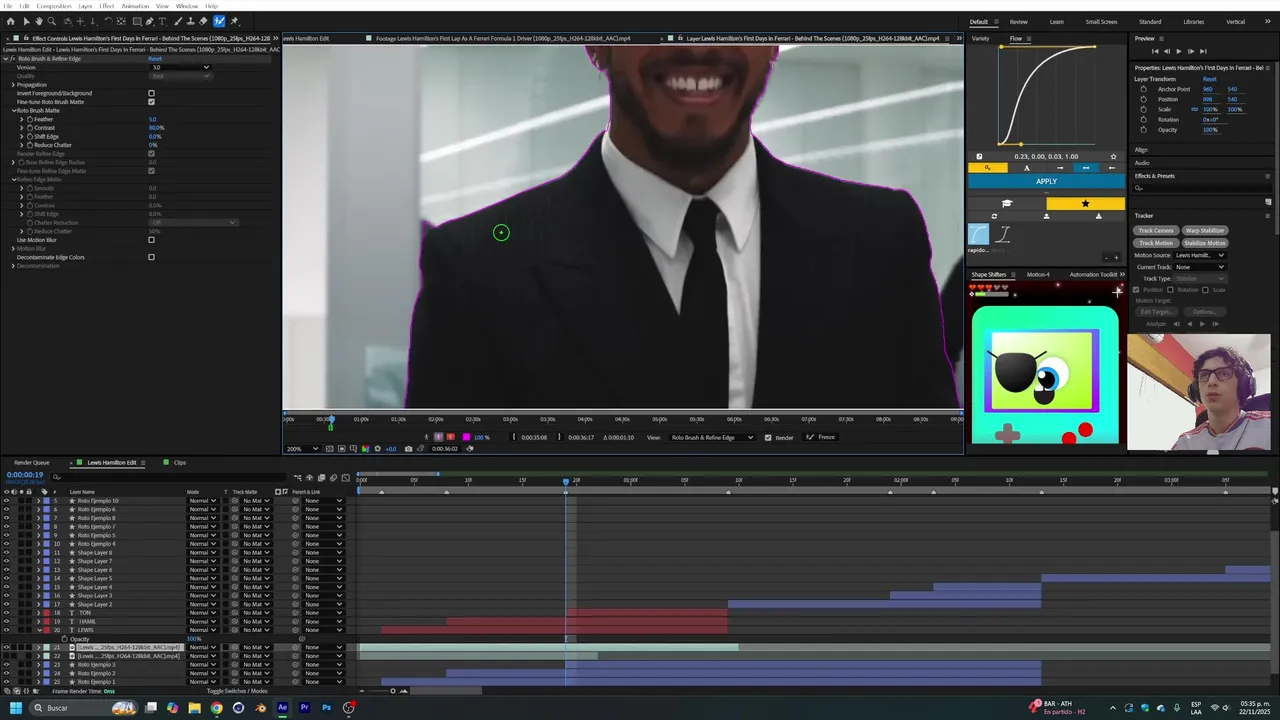Screen dimensions: 1280x720
Task: Expand the Propagation property group
Action: point(13,85)
